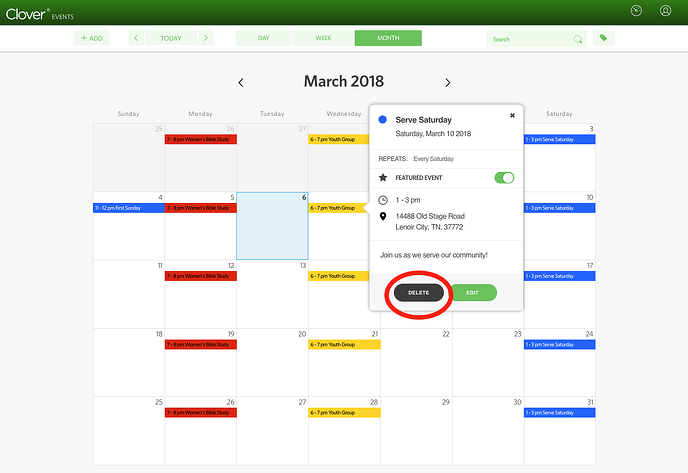Open the user account profile icon

[665, 11]
